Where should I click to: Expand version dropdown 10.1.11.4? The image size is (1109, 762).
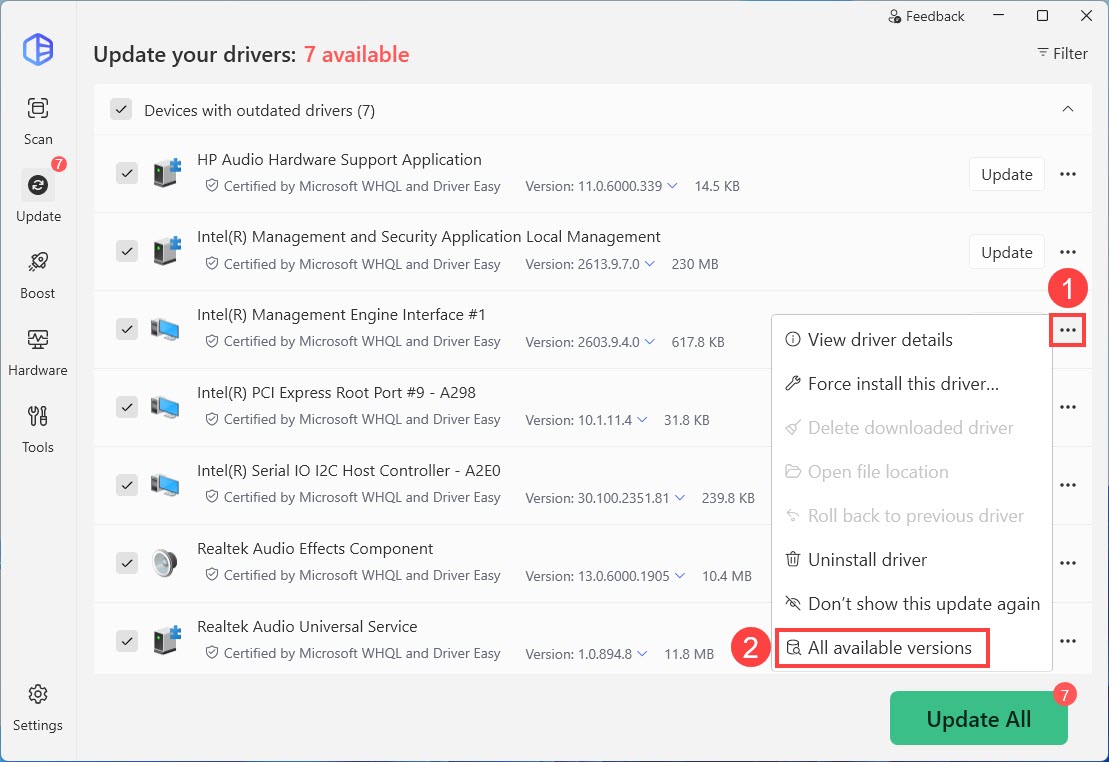[x=642, y=419]
